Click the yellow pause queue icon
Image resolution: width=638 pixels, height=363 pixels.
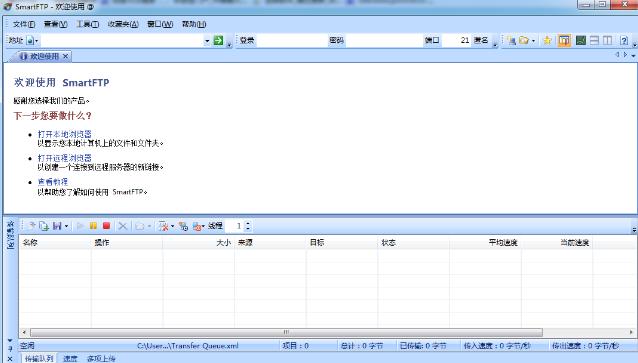(93, 226)
